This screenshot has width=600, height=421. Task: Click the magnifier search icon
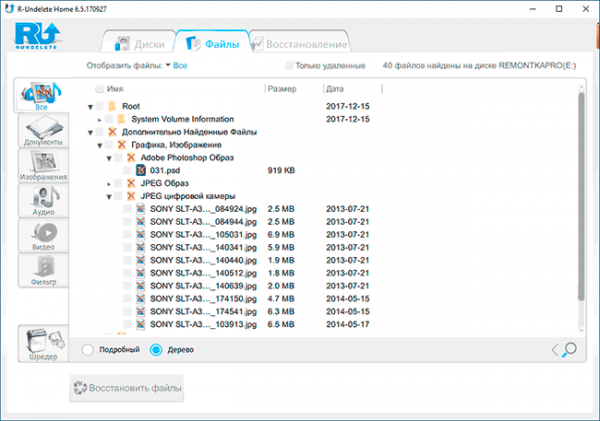tap(569, 349)
